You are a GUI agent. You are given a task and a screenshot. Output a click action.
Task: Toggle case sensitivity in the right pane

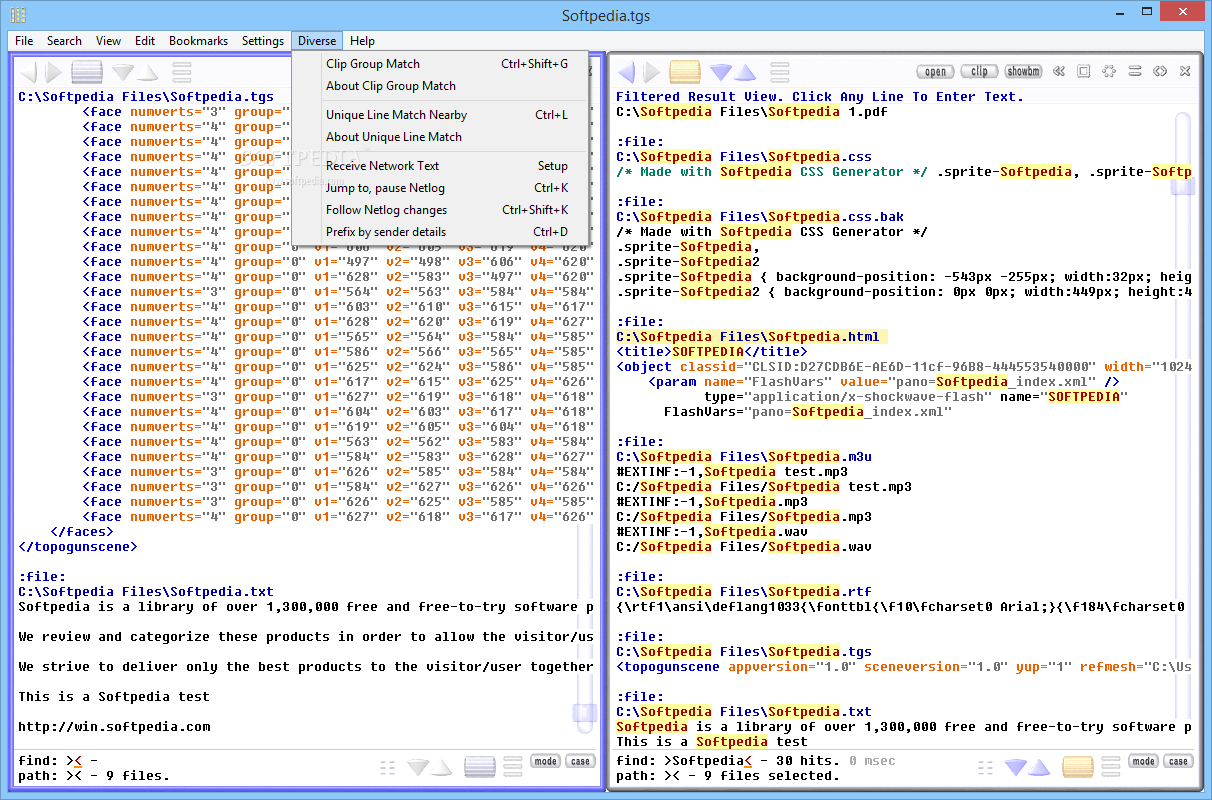pos(1178,761)
